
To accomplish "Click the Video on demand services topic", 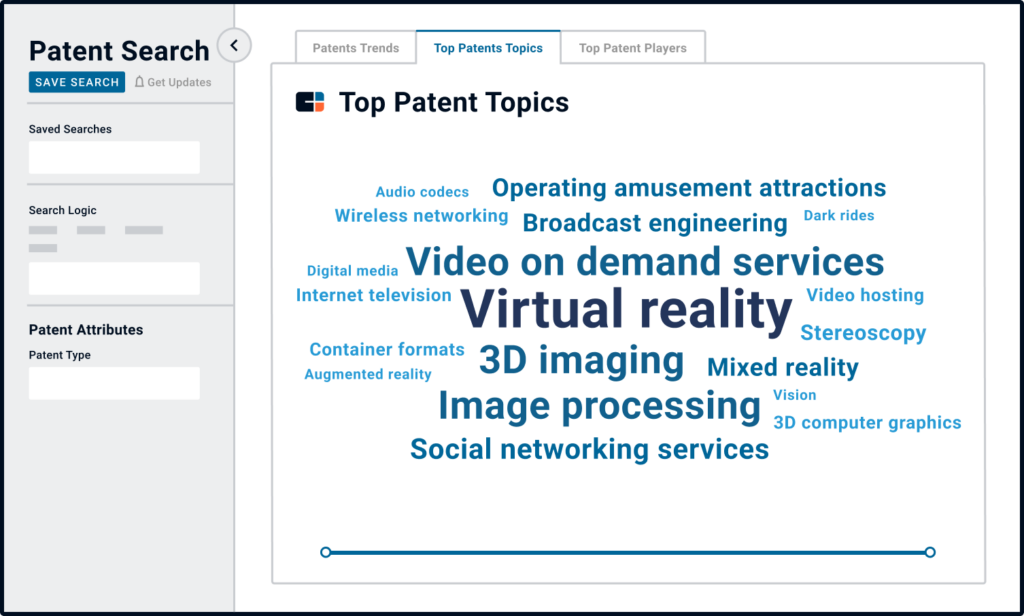I will [x=645, y=262].
